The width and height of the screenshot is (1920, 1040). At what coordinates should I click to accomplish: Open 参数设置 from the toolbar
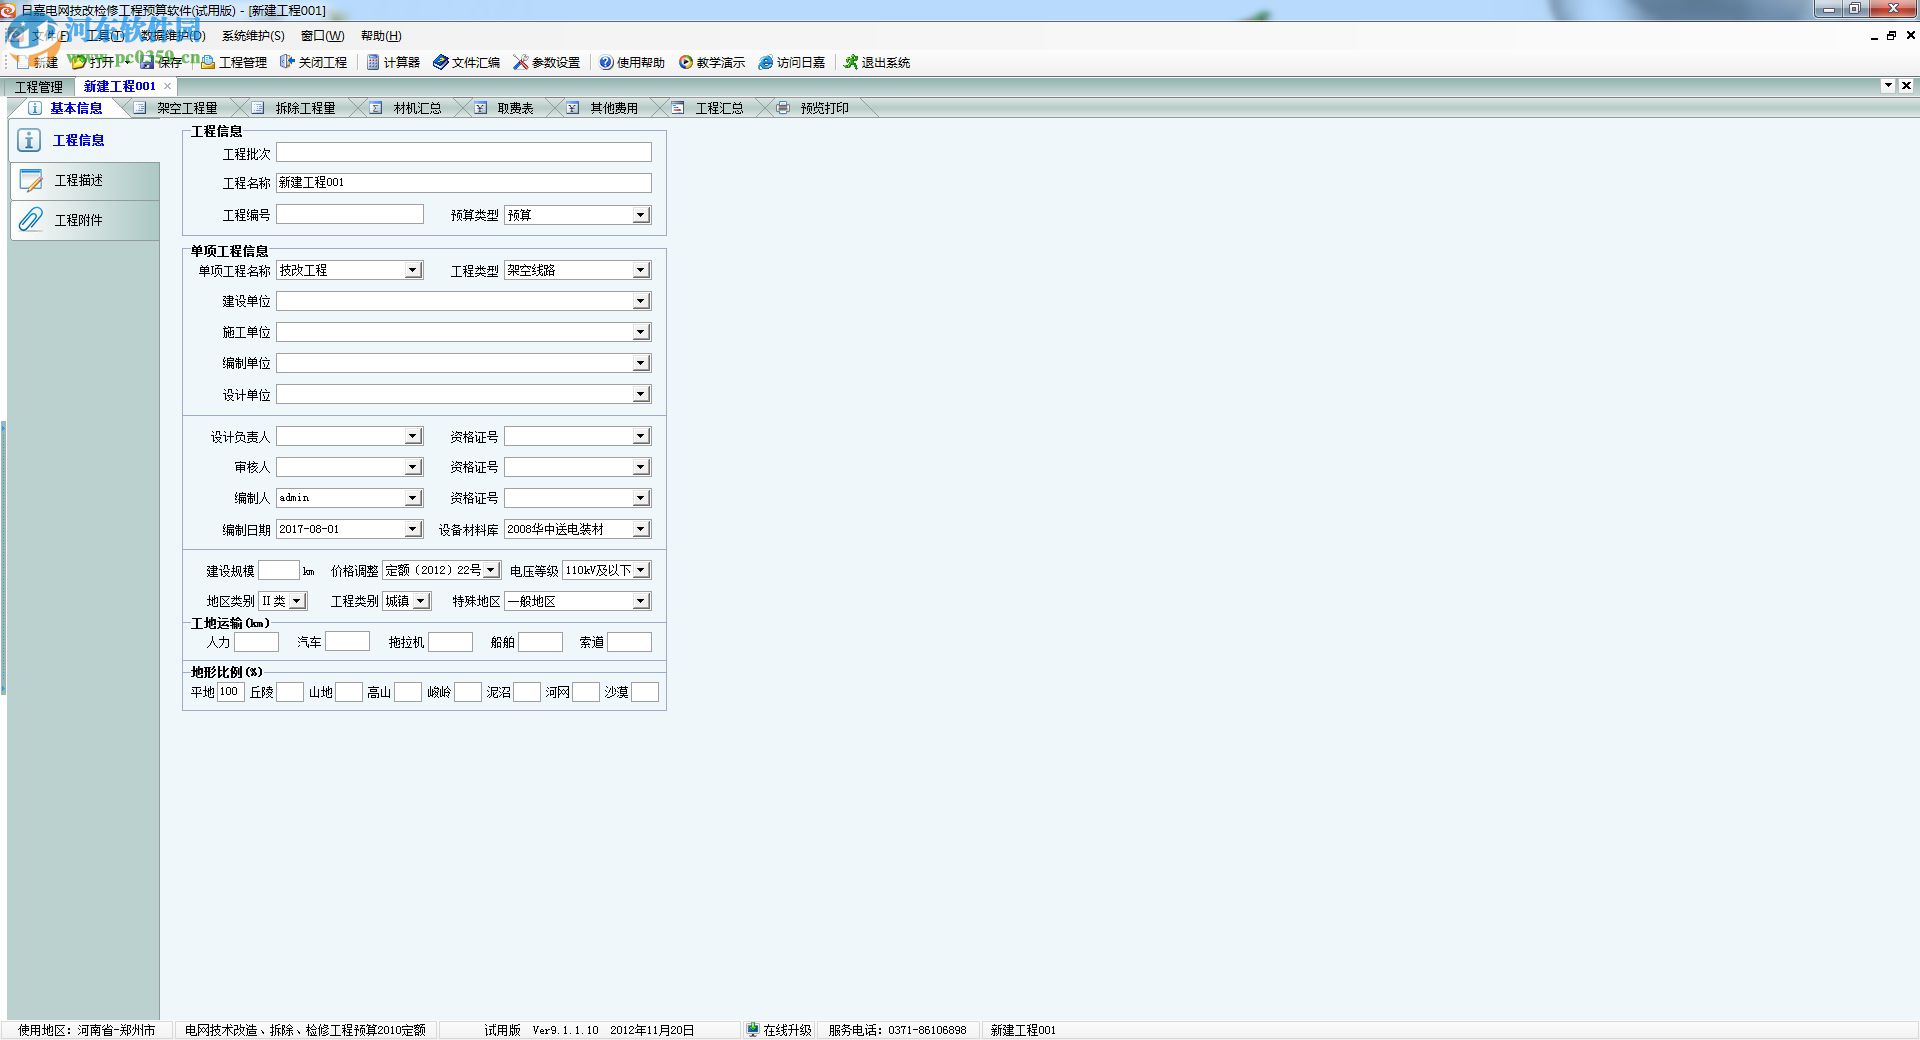[546, 62]
